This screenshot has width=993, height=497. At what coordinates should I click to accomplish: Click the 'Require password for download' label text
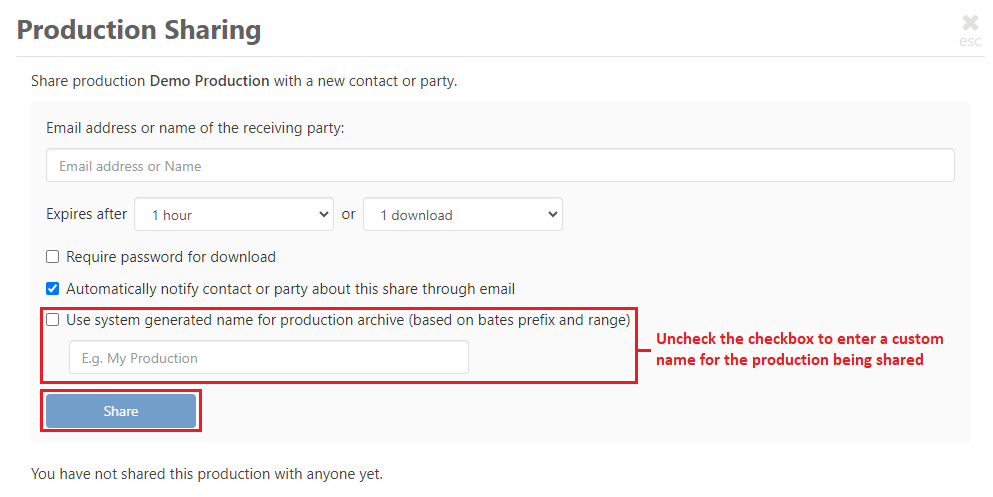(x=171, y=257)
